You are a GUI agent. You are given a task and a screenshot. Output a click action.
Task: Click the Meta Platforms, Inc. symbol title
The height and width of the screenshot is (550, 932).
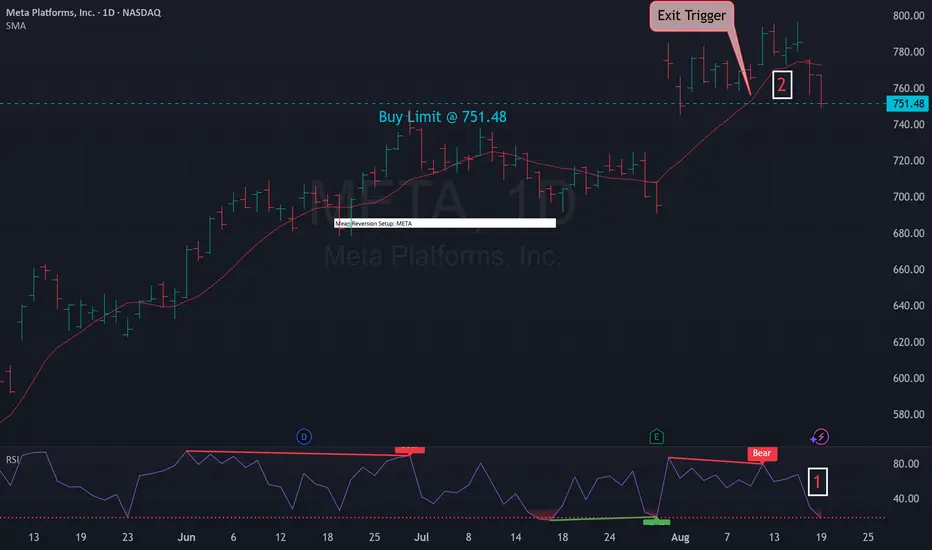click(83, 12)
